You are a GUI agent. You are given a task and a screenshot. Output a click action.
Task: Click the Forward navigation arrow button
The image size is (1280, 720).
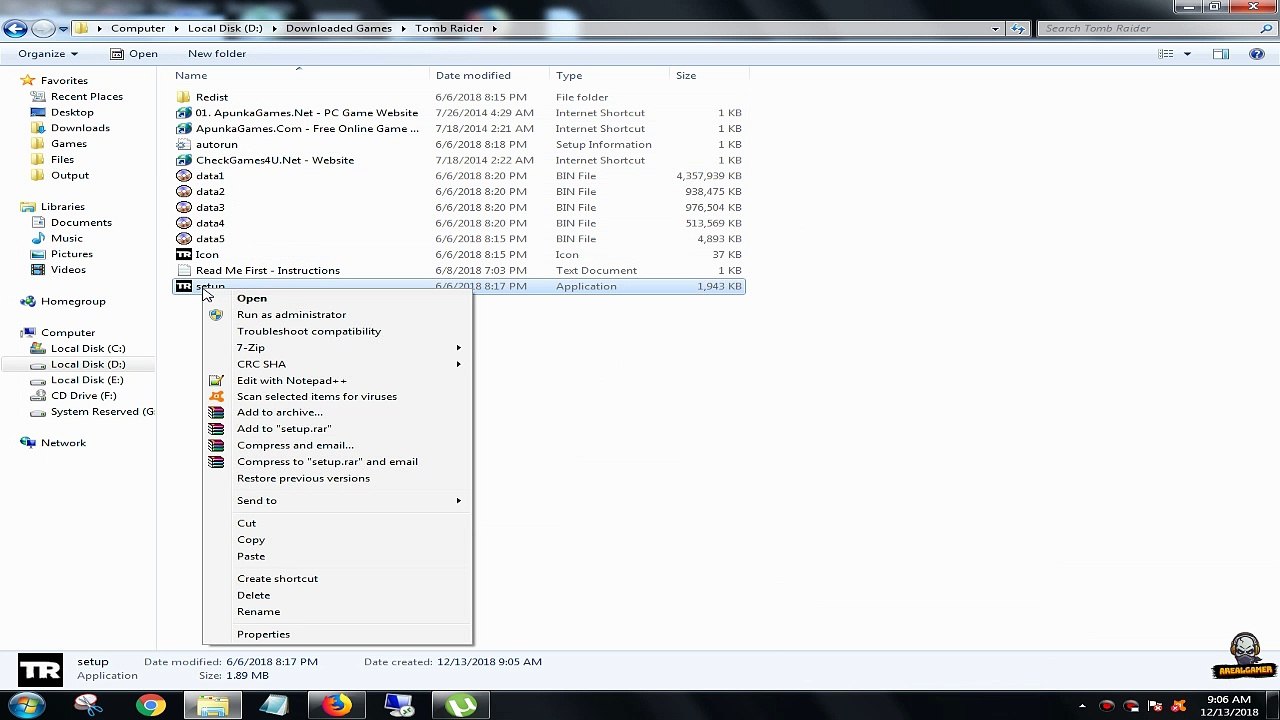pyautogui.click(x=42, y=28)
